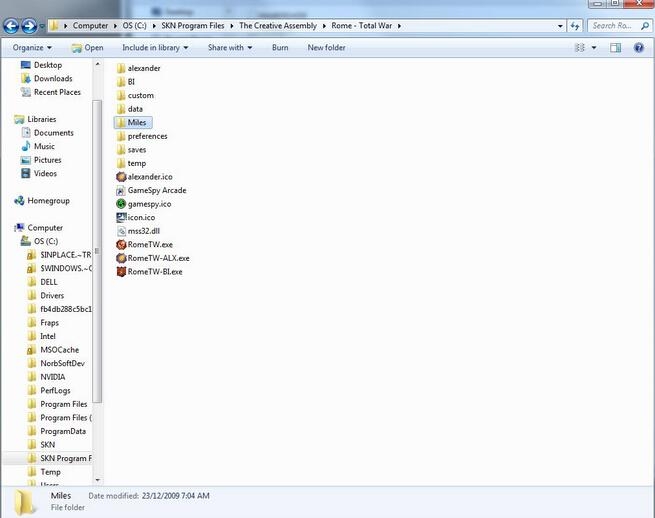Toggle the preview pane button
This screenshot has width=655, height=518.
[616, 47]
